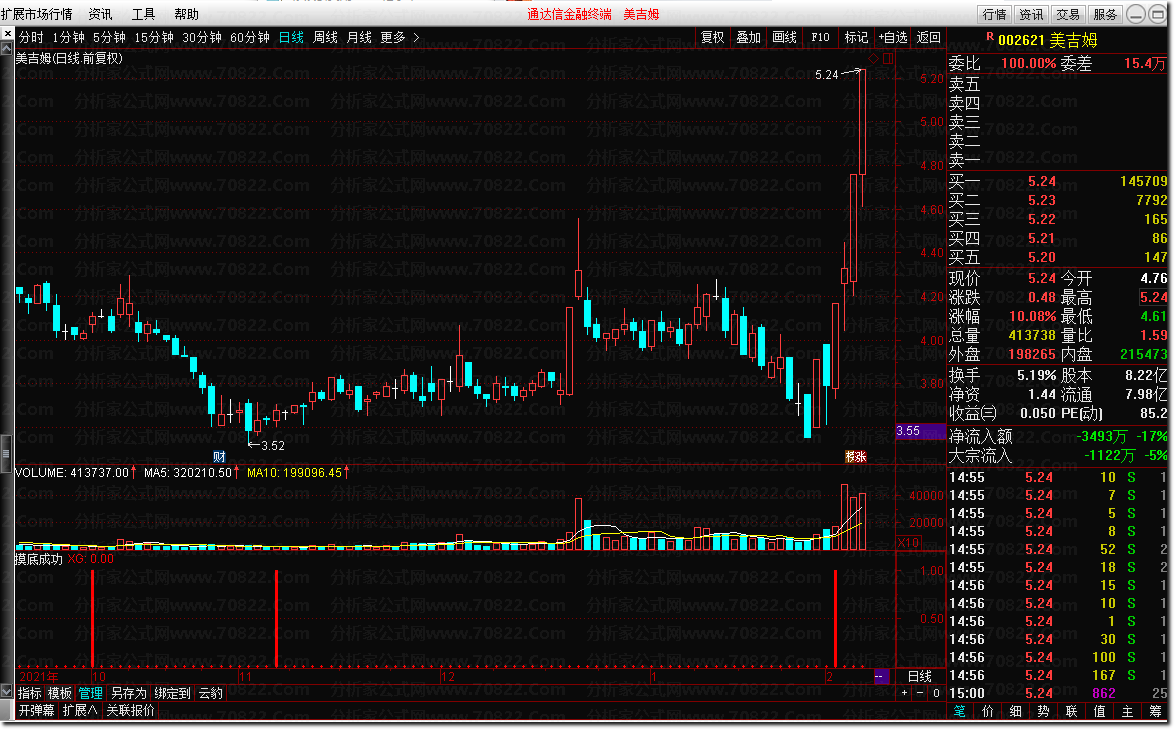Click the 资讯 button at top right
The width and height of the screenshot is (1176, 730).
click(1031, 14)
